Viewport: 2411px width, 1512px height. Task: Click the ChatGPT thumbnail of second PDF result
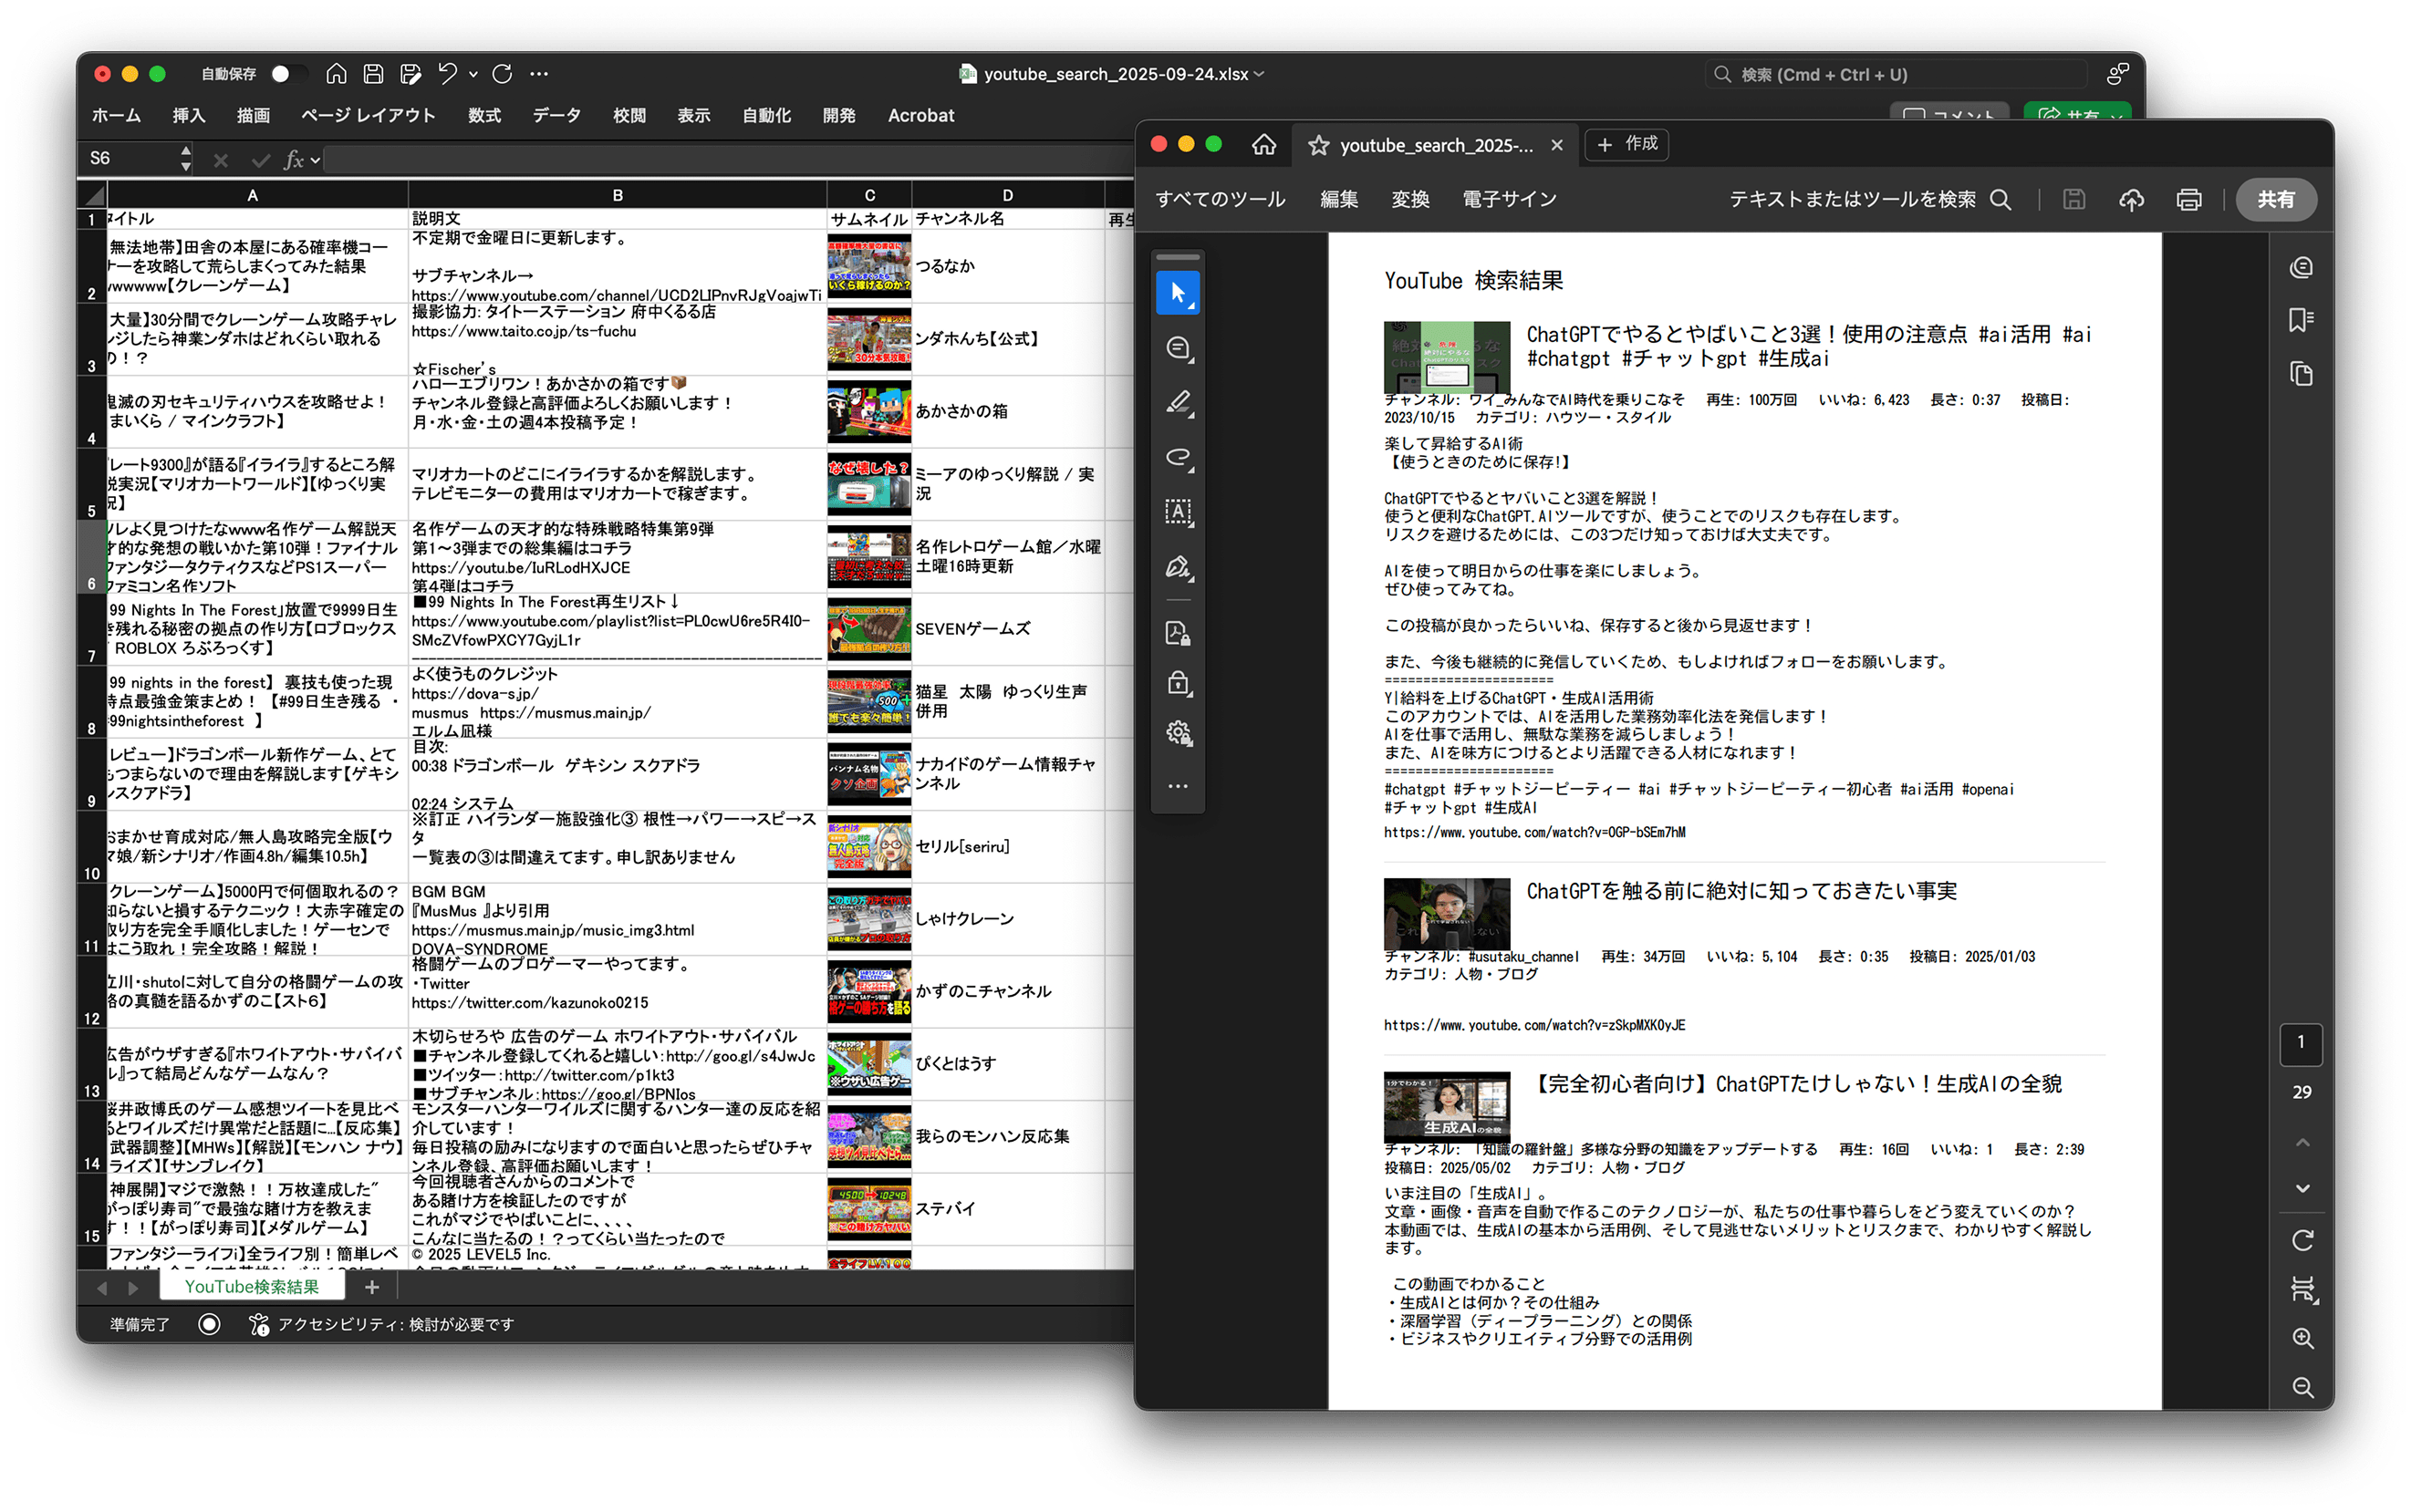coord(1446,914)
